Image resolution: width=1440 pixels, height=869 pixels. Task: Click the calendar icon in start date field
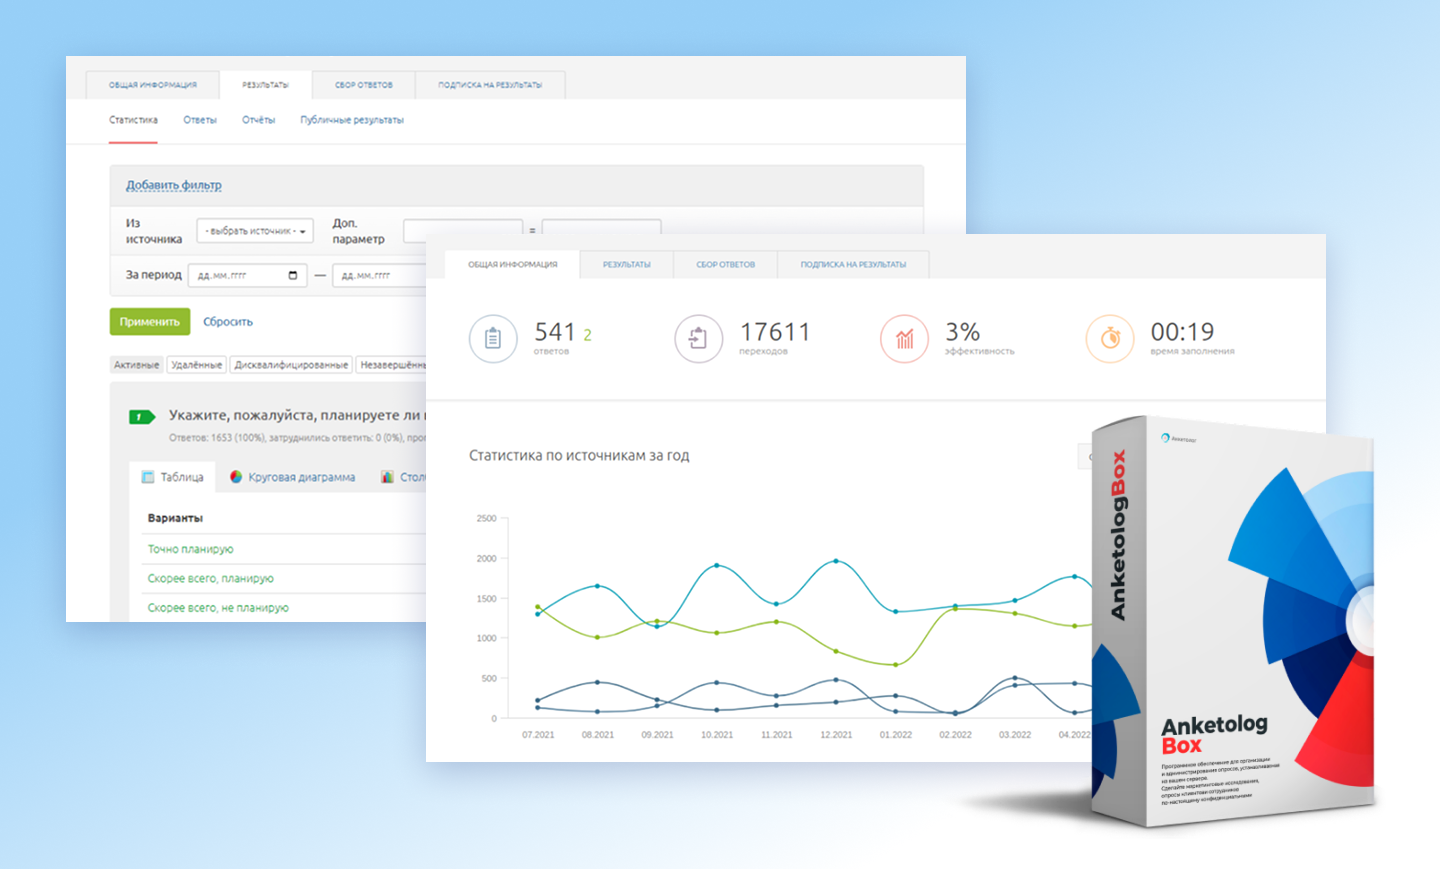pos(293,275)
